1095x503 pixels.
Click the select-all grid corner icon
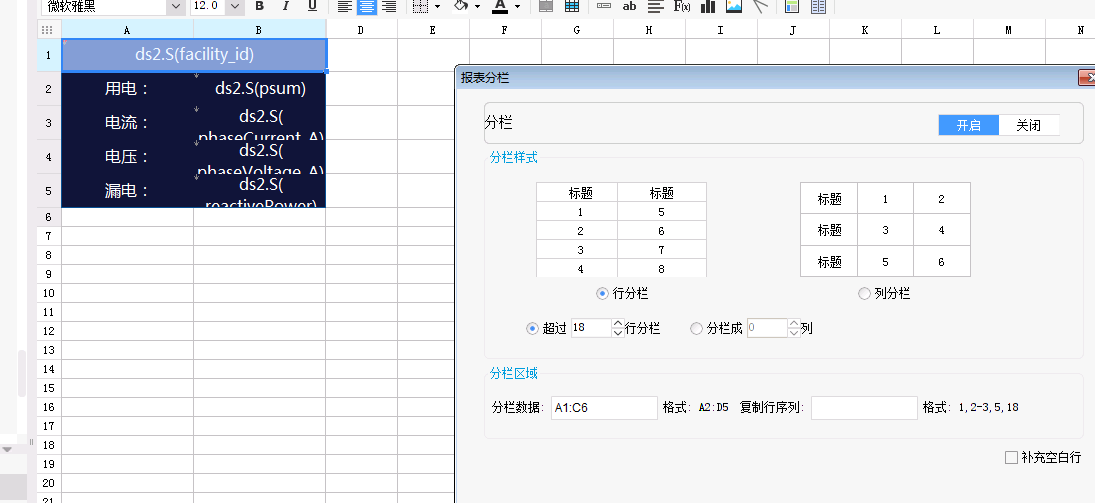47,29
